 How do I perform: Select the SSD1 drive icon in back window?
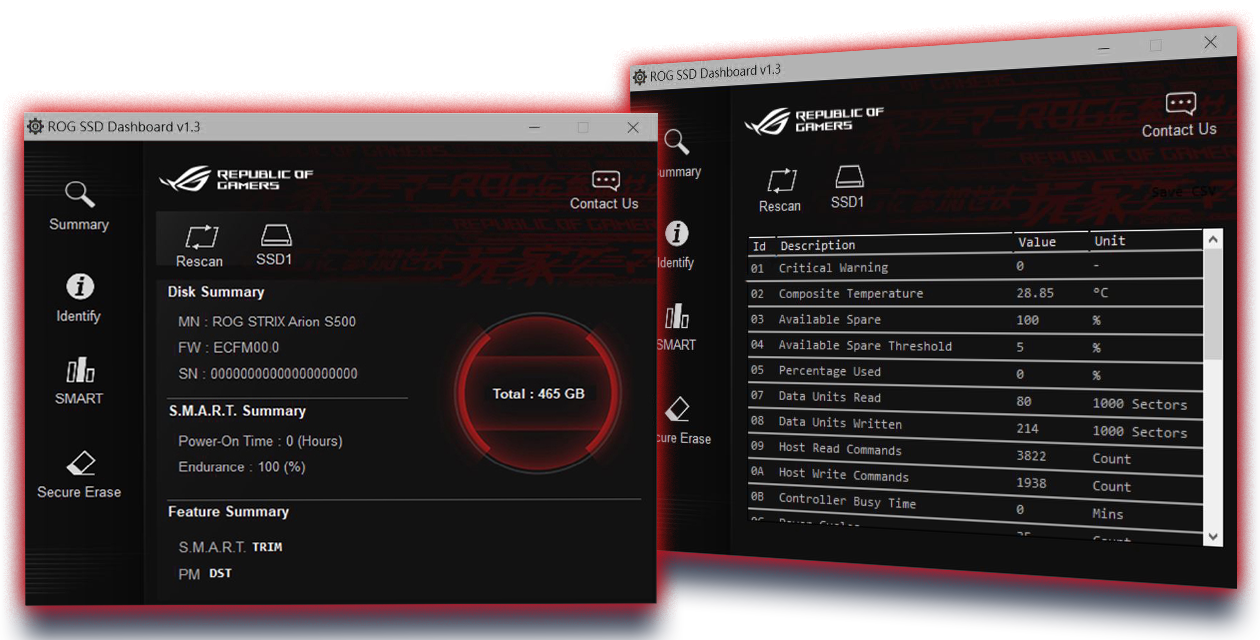coord(848,176)
